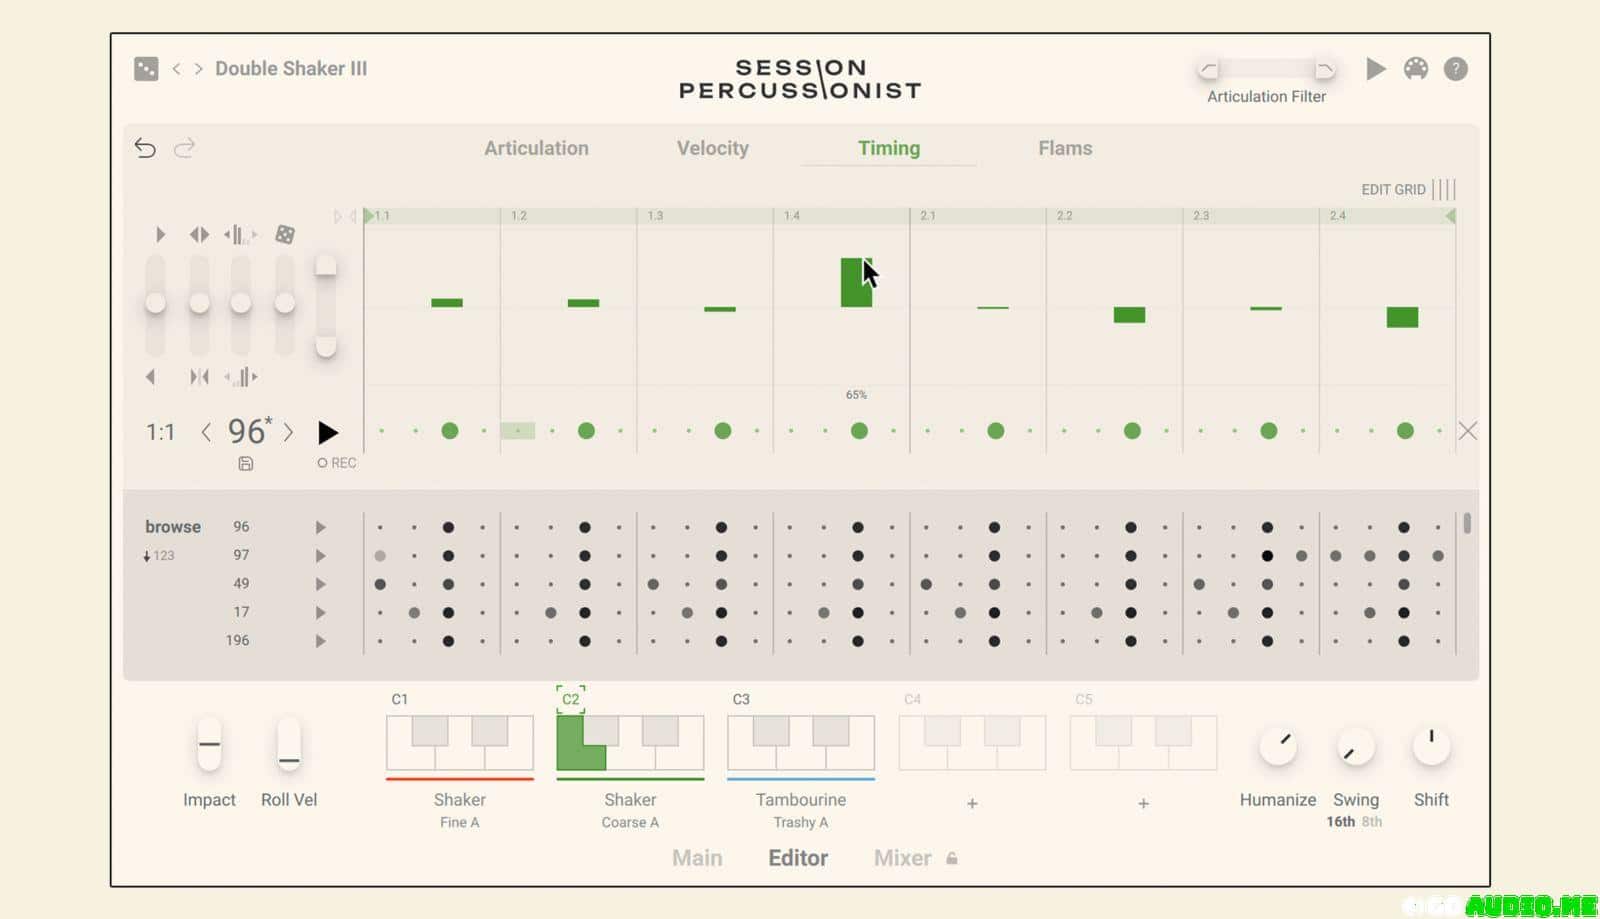This screenshot has width=1600, height=919.
Task: Open the 1:1 pattern length selector
Action: tap(160, 432)
